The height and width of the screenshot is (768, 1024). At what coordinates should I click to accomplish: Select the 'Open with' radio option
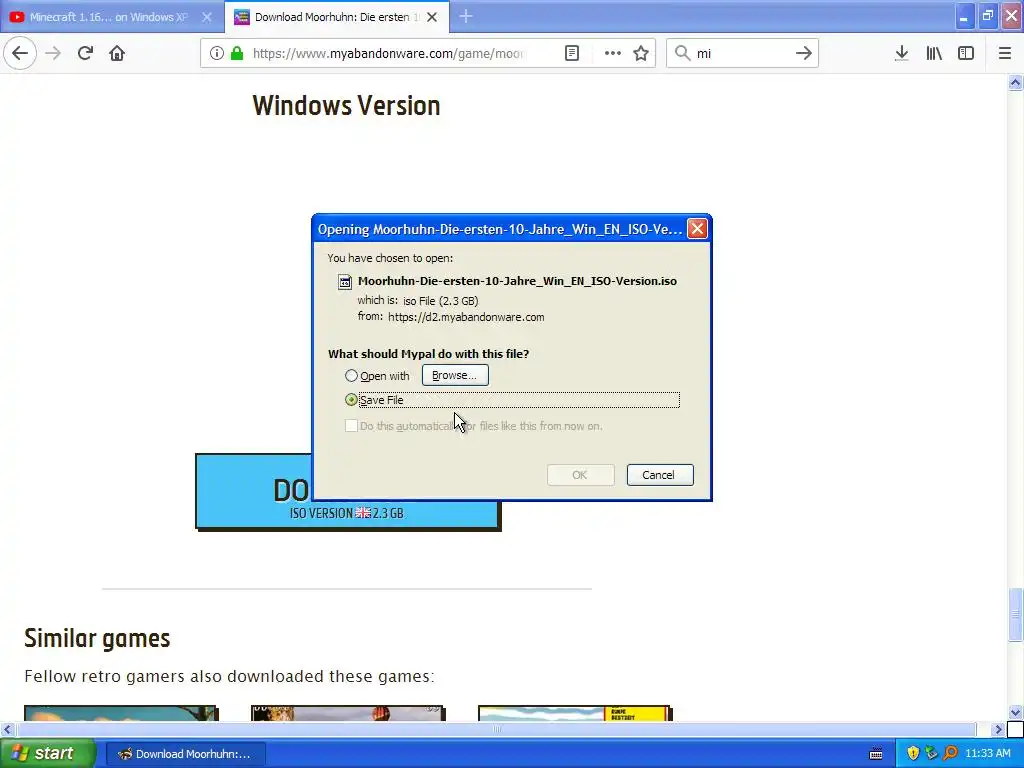click(x=351, y=376)
